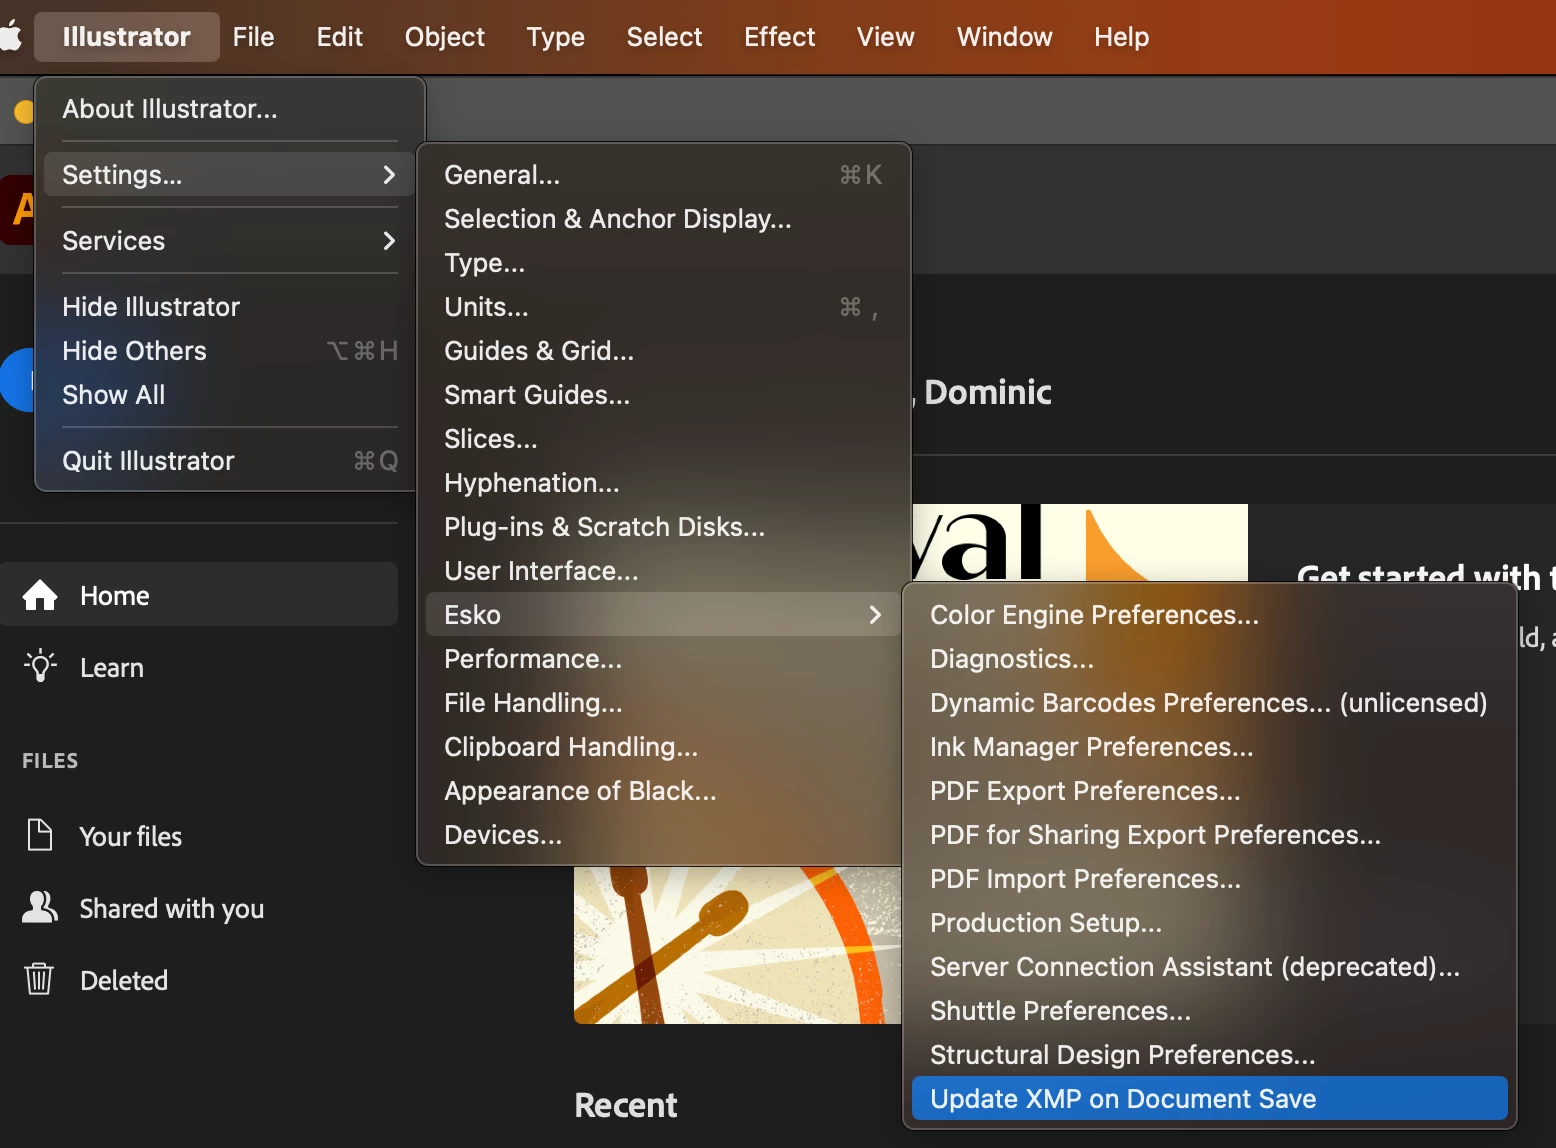Choose Hide Others
The height and width of the screenshot is (1148, 1556).
(230, 351)
